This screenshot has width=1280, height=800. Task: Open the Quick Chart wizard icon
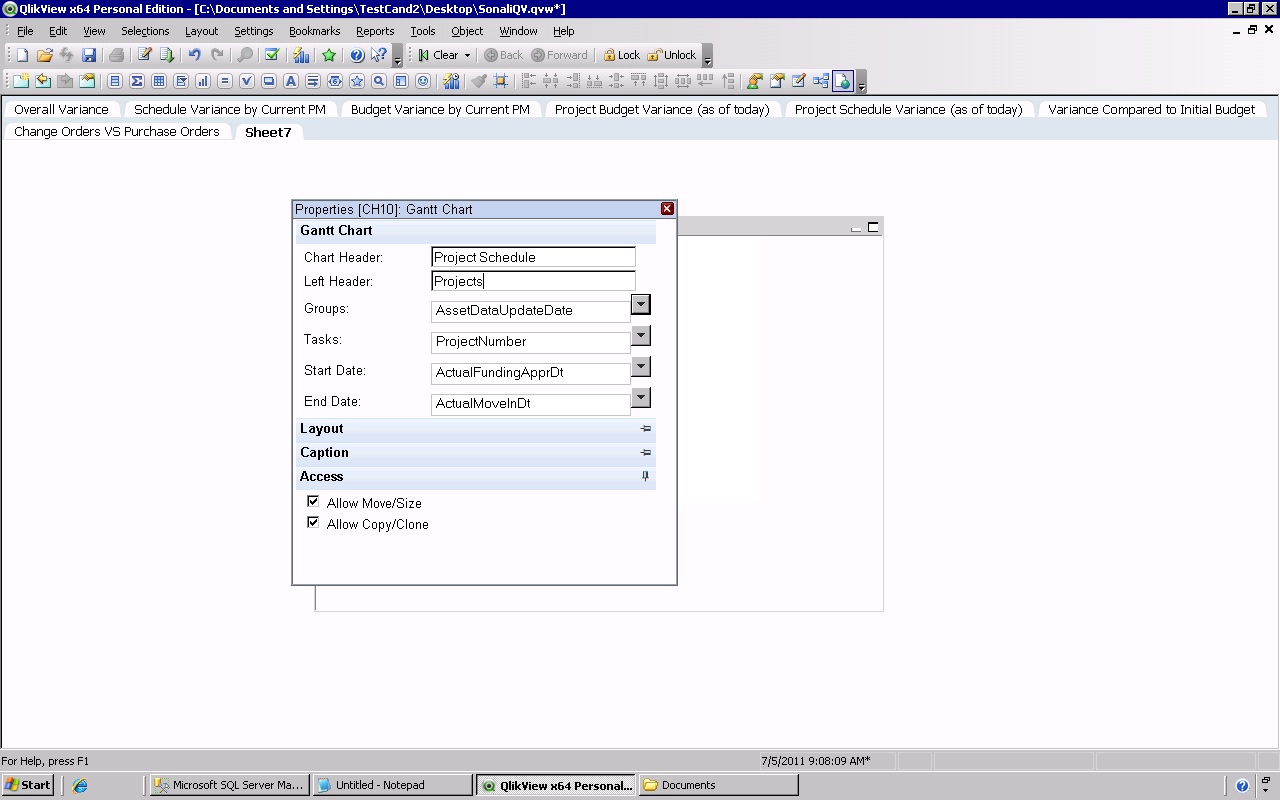[x=301, y=56]
